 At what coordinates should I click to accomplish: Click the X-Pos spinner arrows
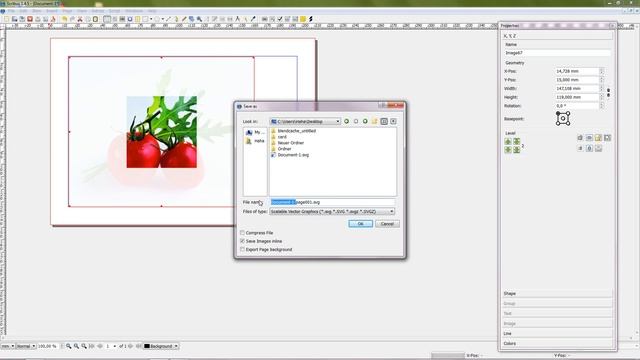coord(602,71)
